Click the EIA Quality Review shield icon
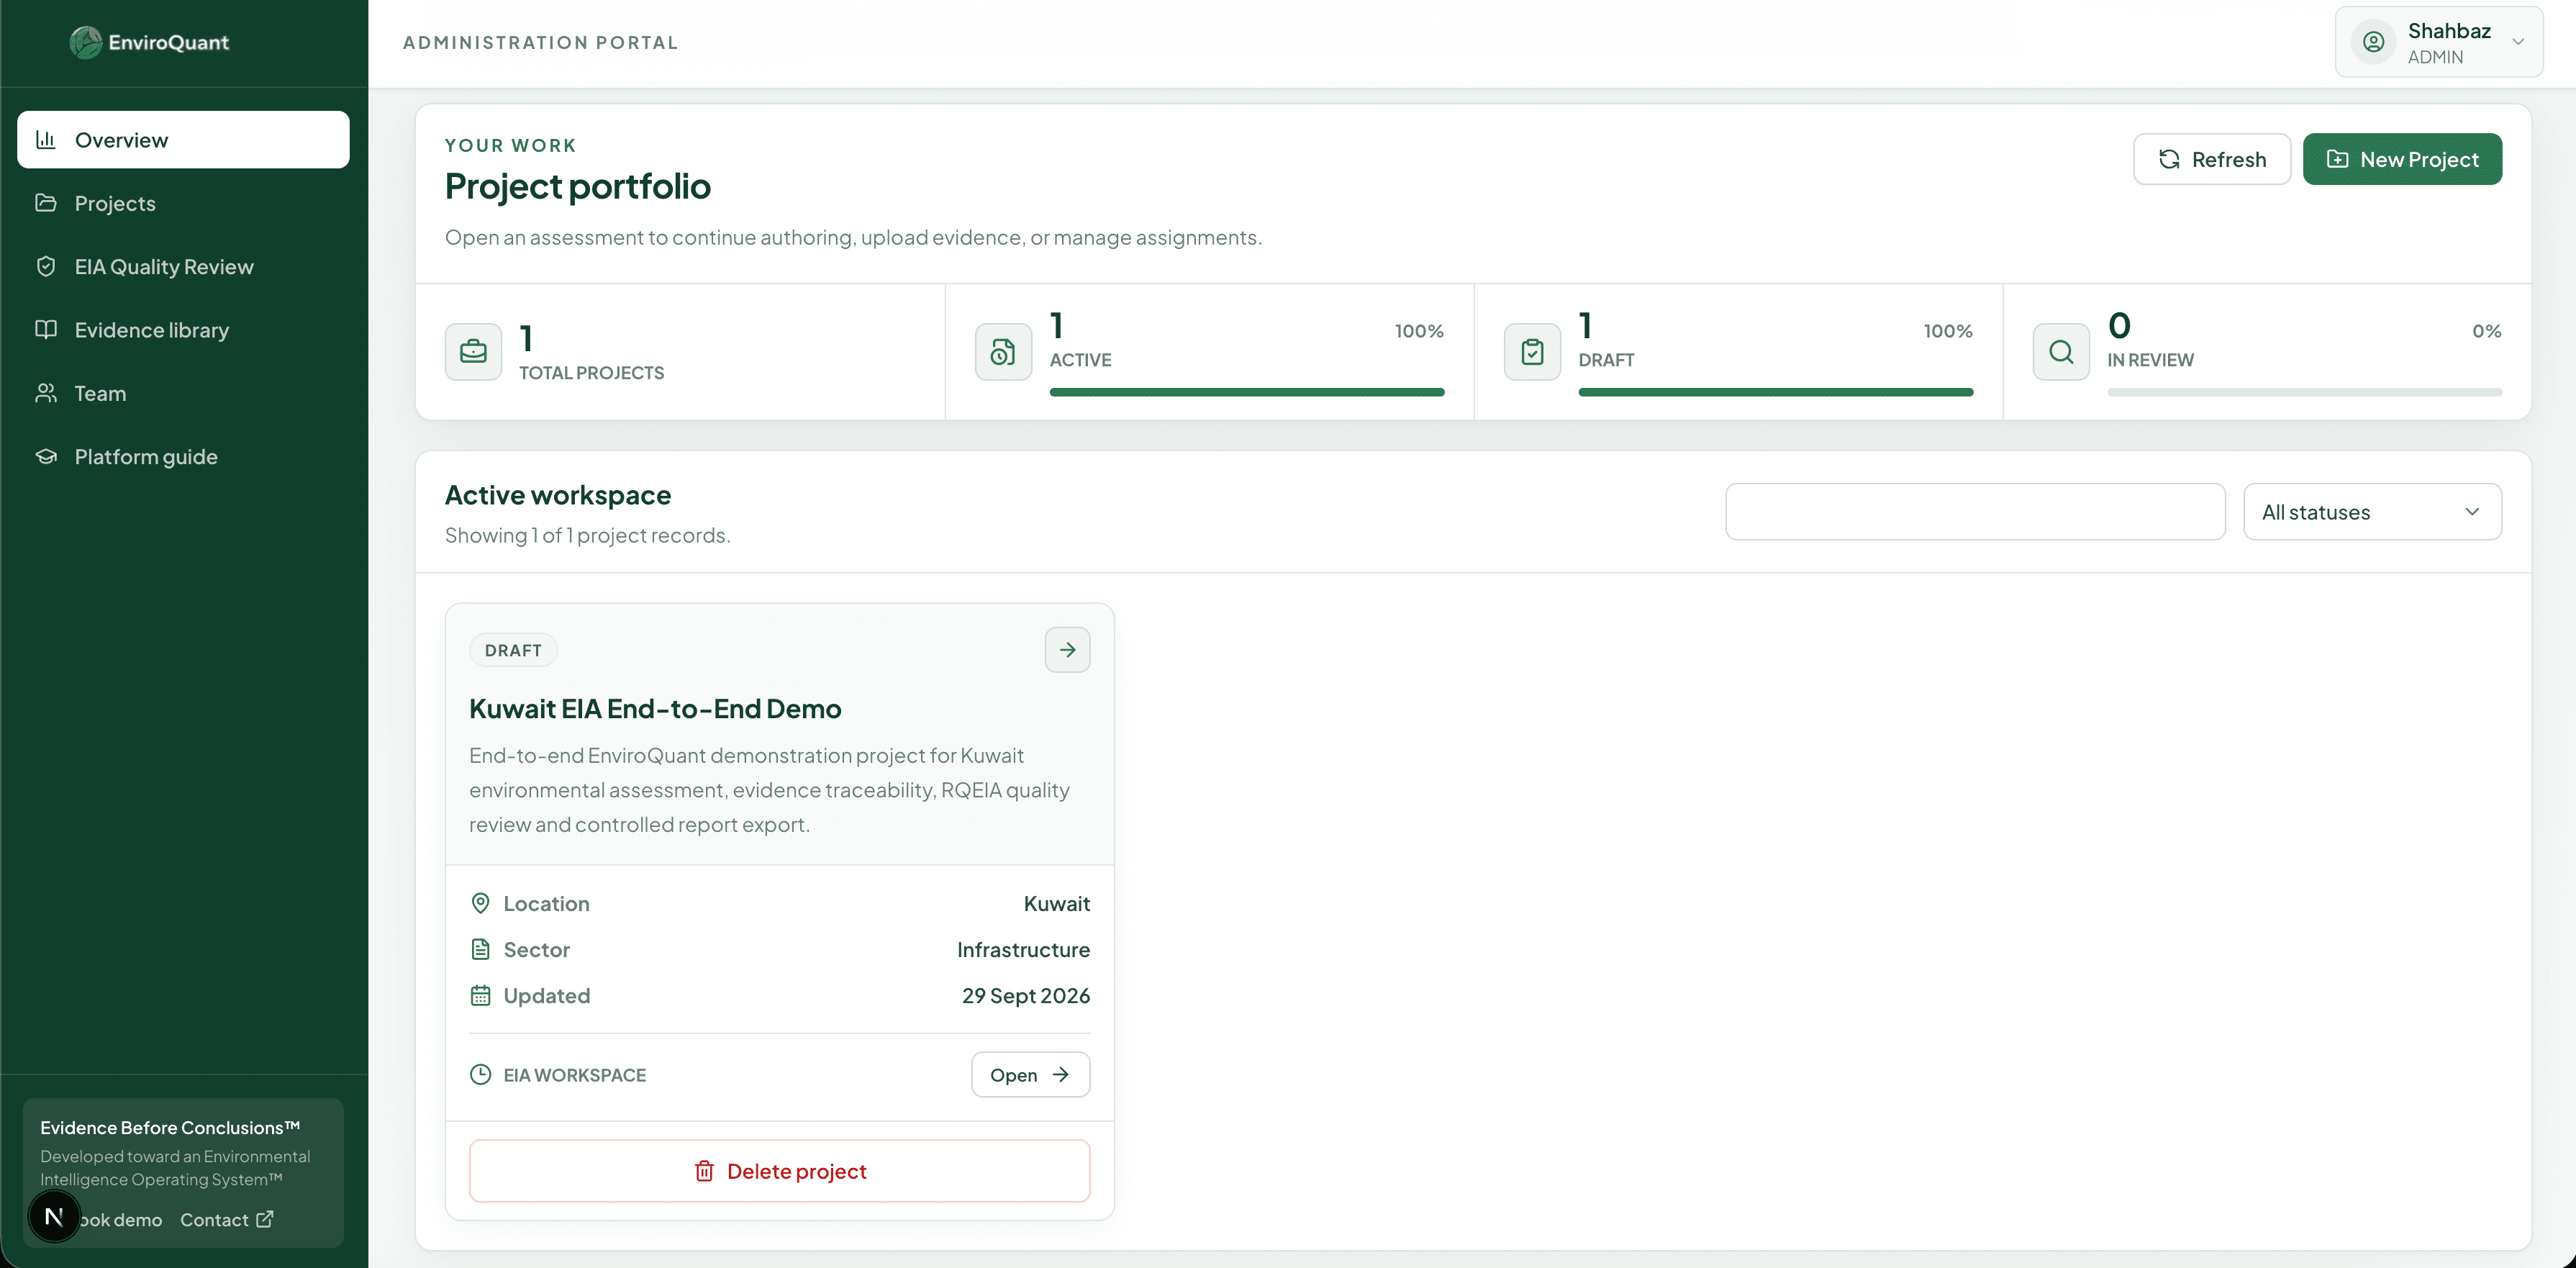2576x1268 pixels. 46,266
